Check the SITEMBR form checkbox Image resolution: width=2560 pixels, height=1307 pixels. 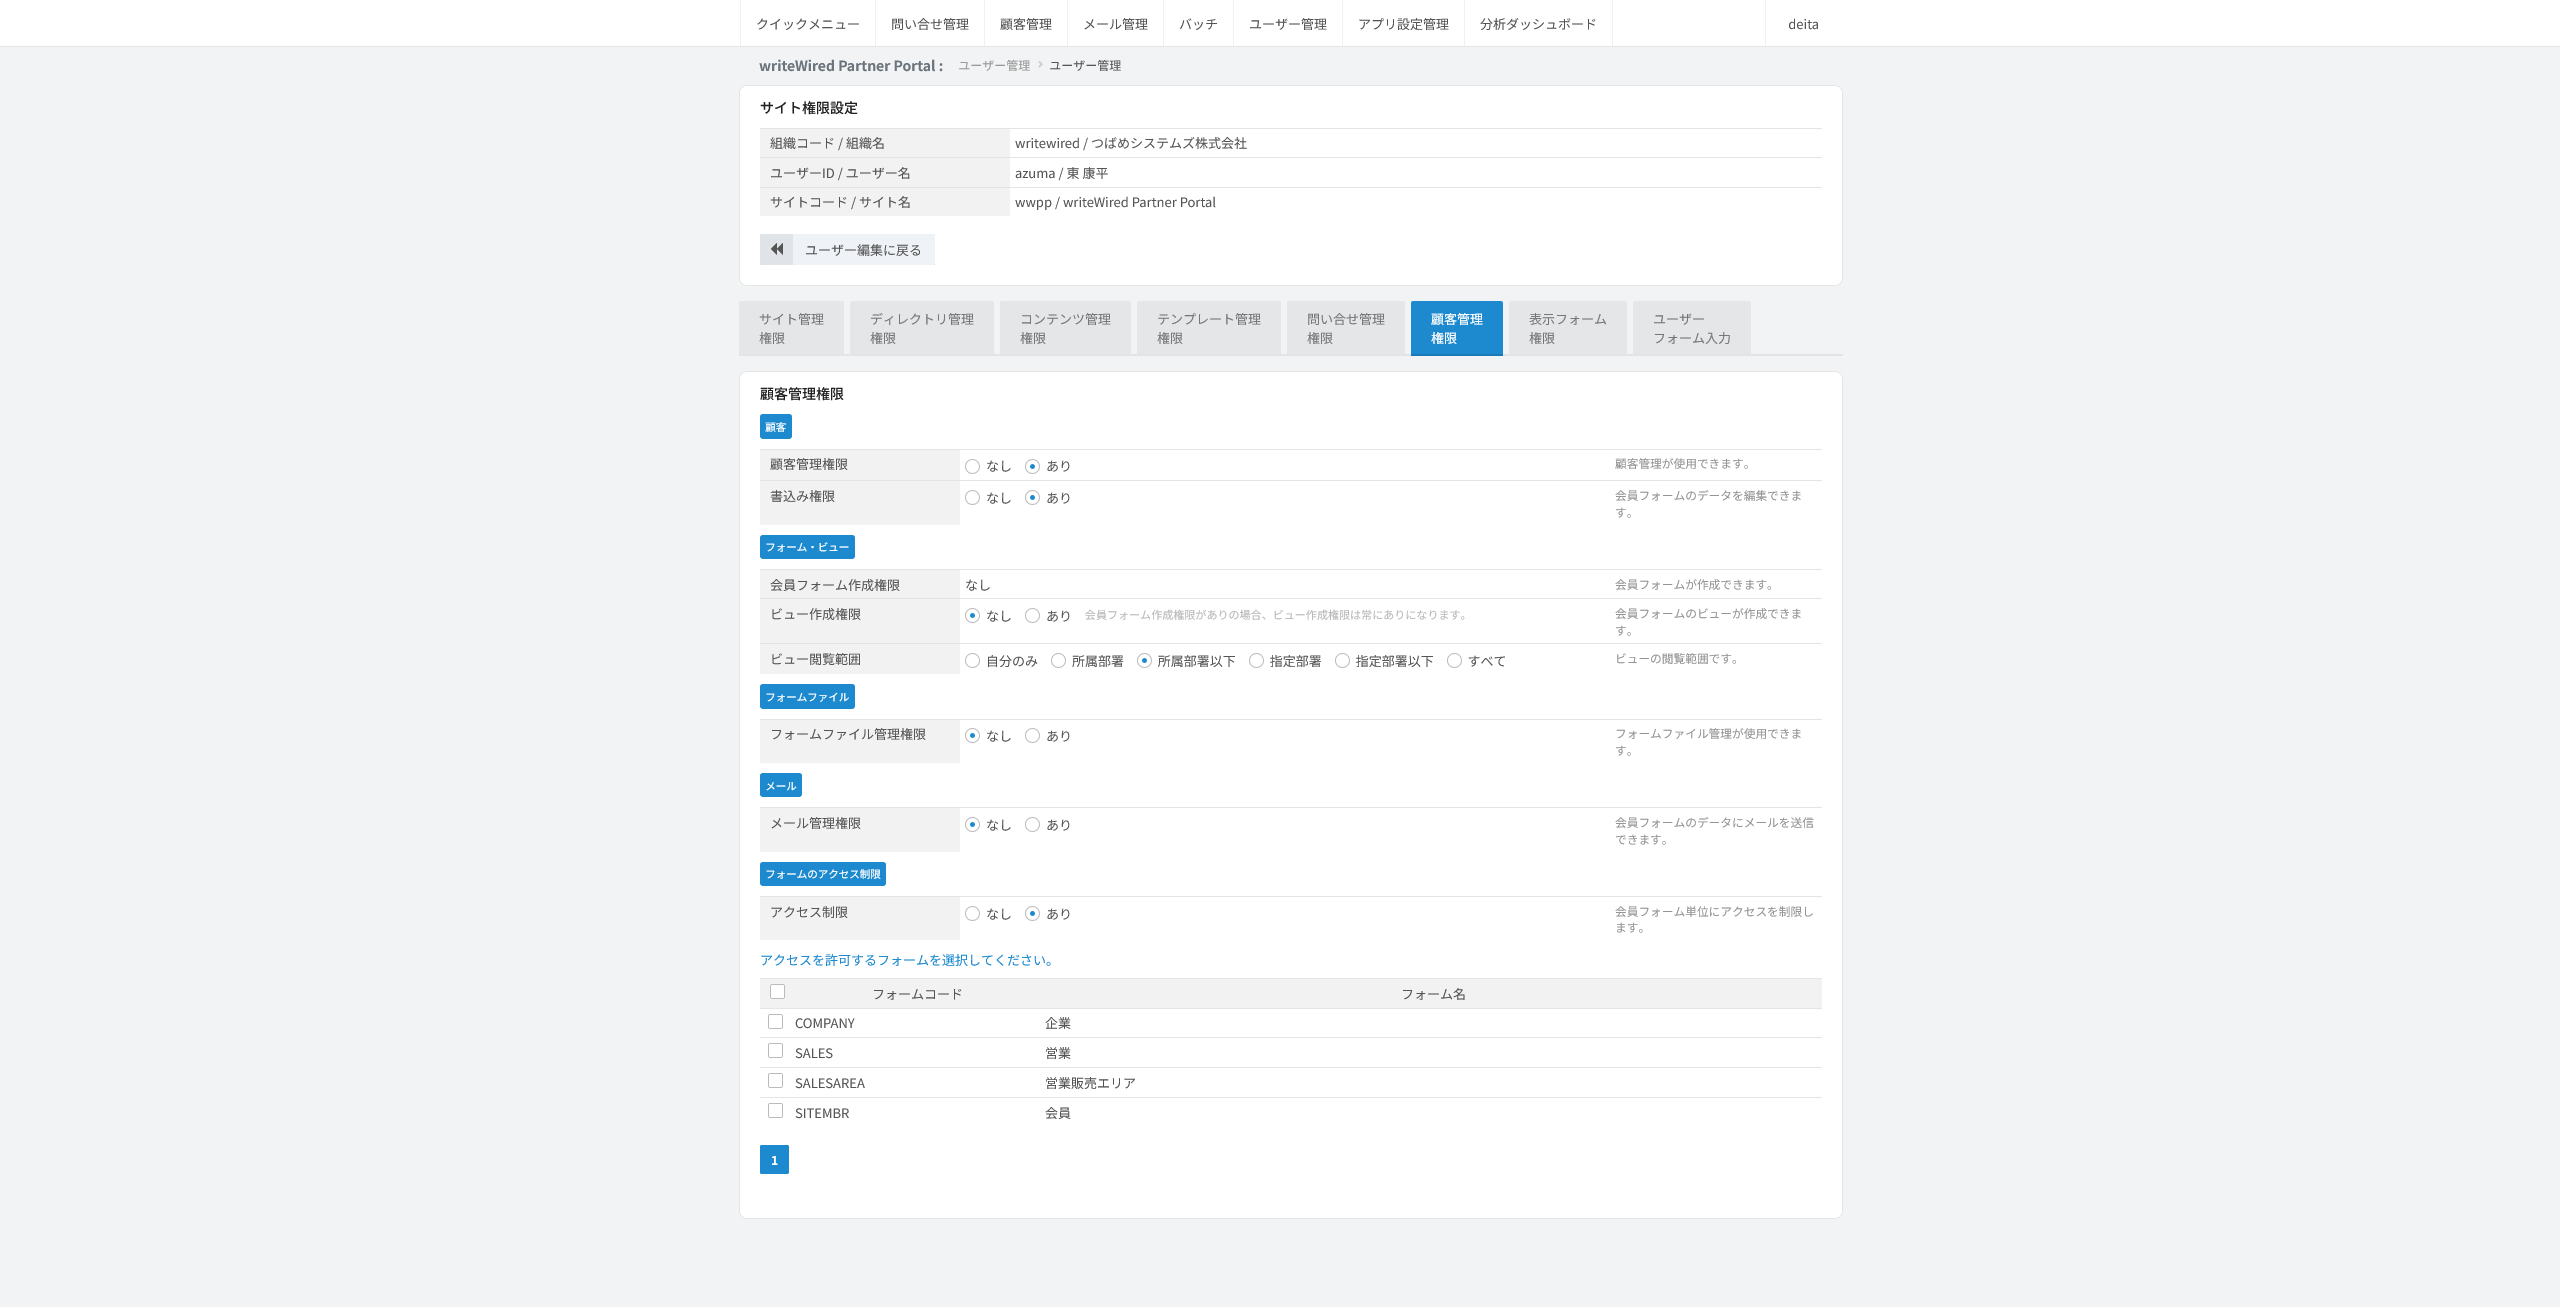coord(775,1111)
